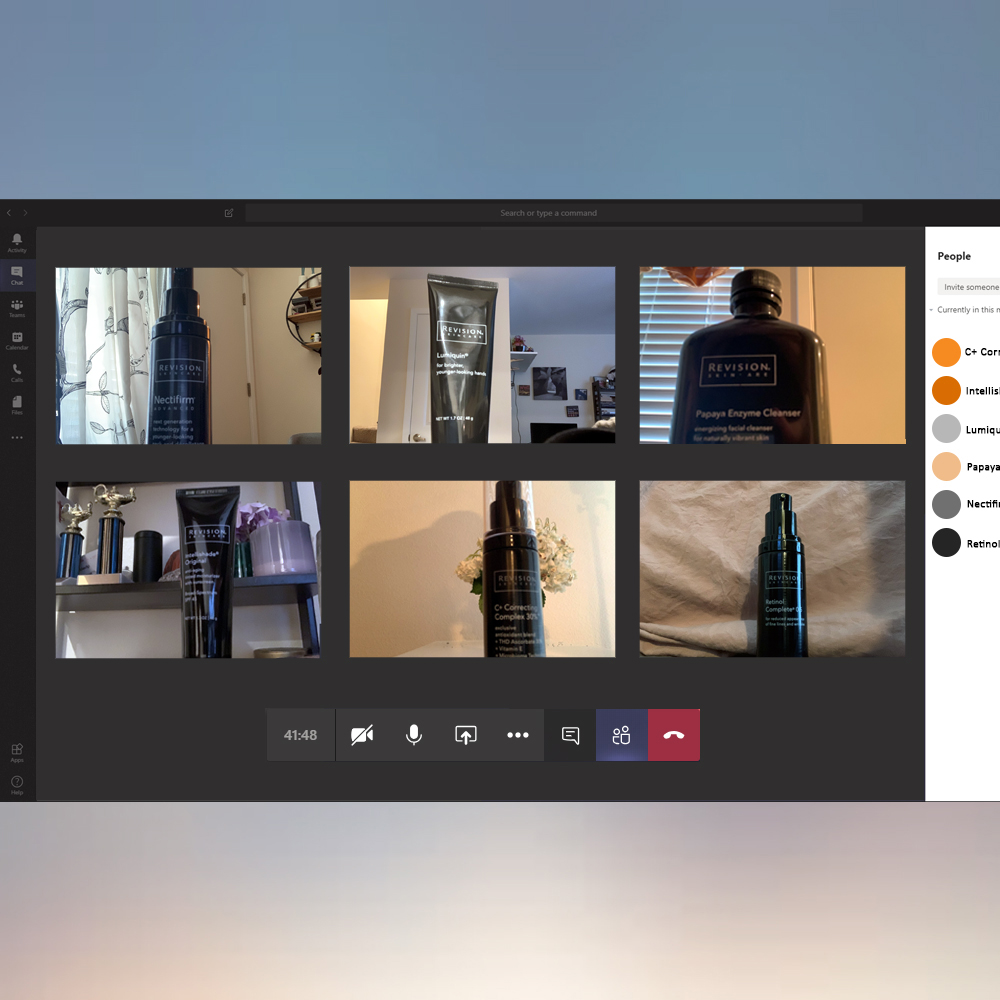Select the Retinol Complete video tile
The width and height of the screenshot is (1000, 1000).
click(772, 569)
